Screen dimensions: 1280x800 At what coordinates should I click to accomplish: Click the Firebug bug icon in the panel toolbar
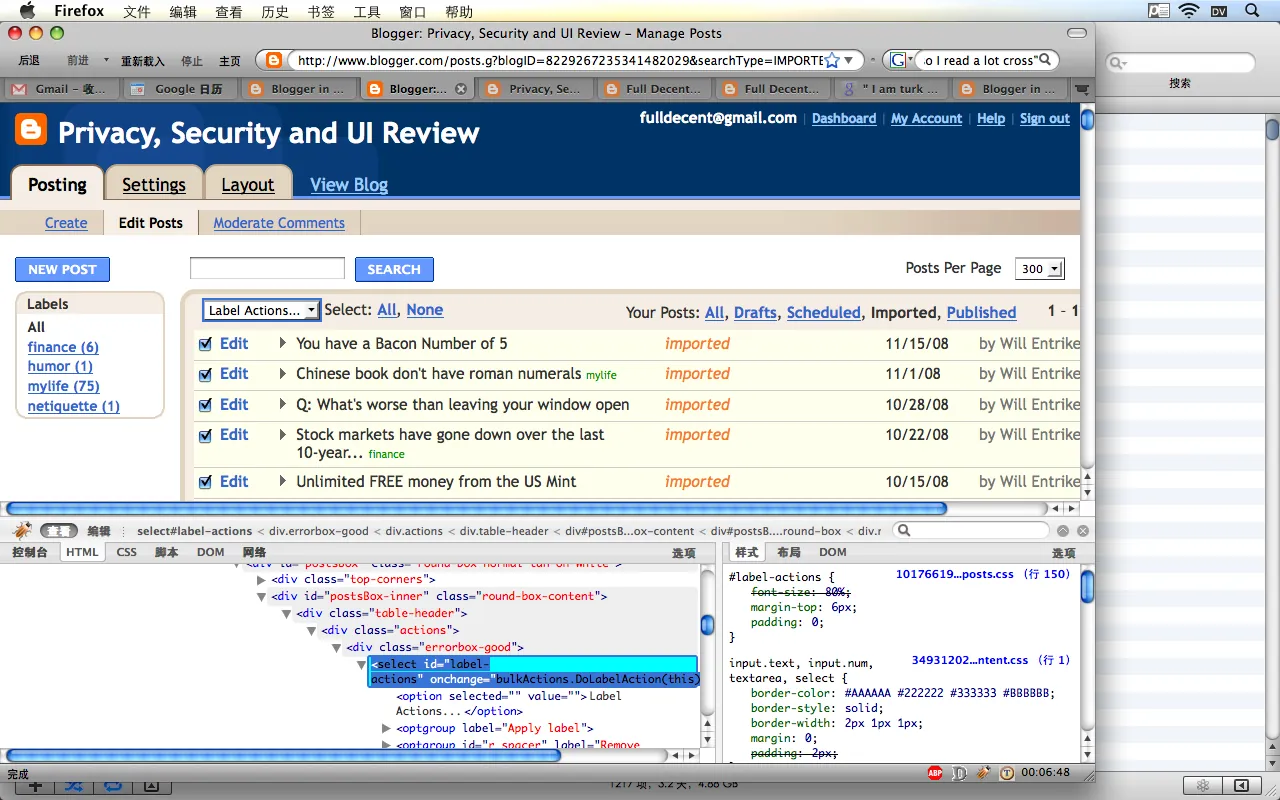pyautogui.click(x=22, y=531)
